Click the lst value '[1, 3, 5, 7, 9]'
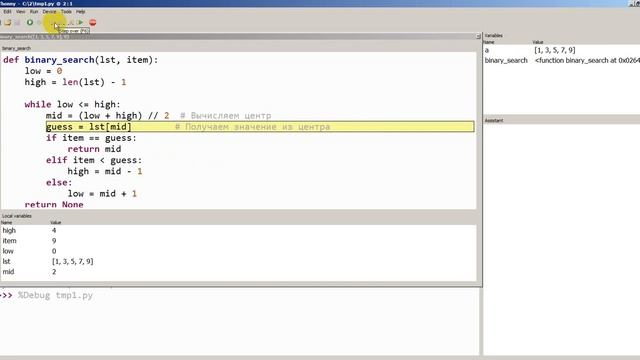Viewport: 640px width, 360px height. [73, 261]
